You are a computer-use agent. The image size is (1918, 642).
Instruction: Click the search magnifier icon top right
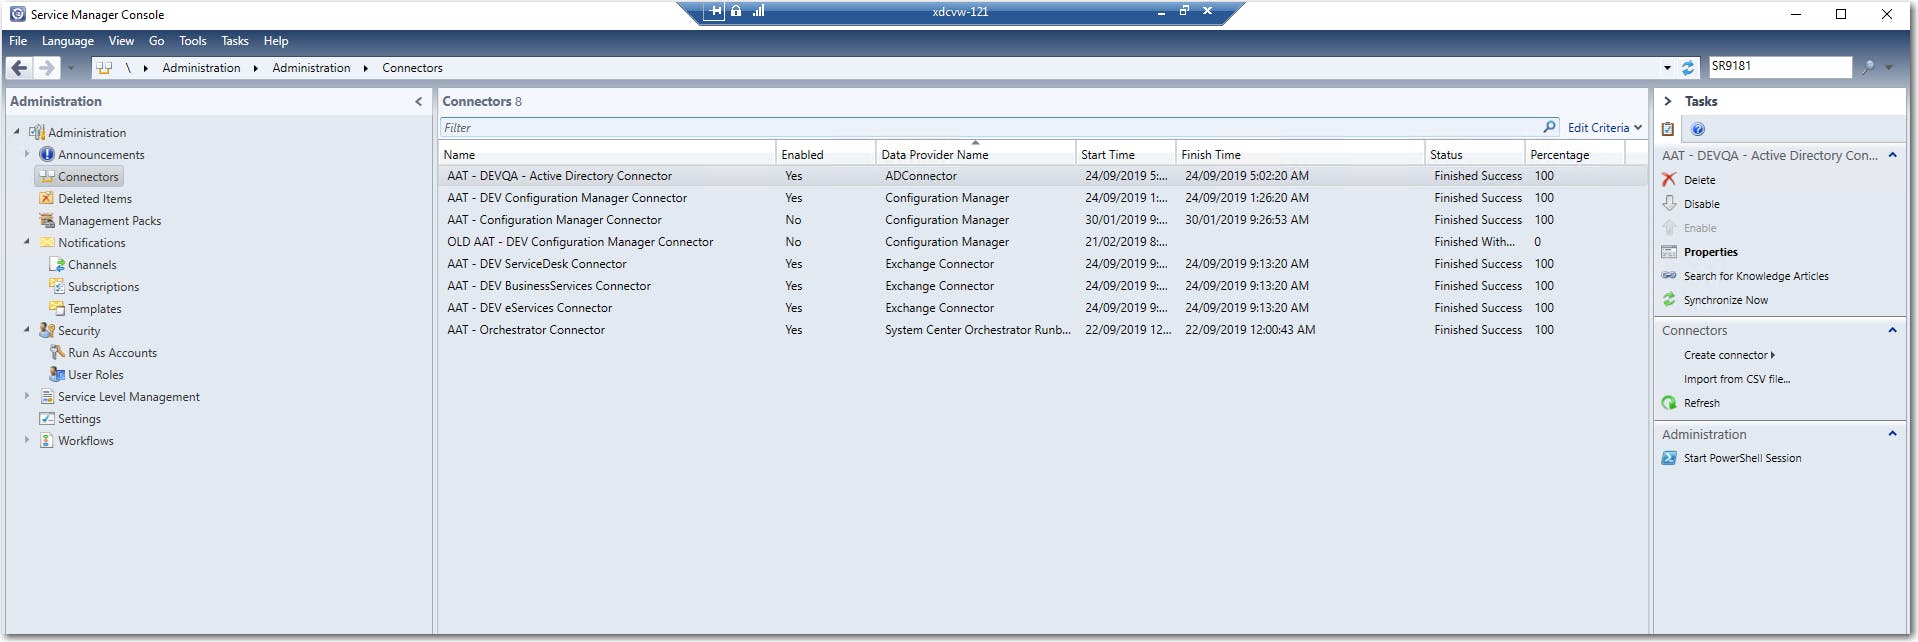coord(1868,67)
